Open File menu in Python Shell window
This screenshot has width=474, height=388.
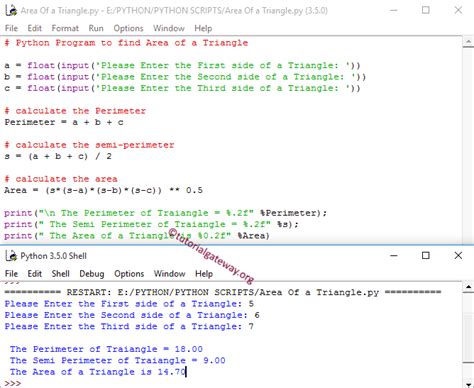(x=11, y=274)
